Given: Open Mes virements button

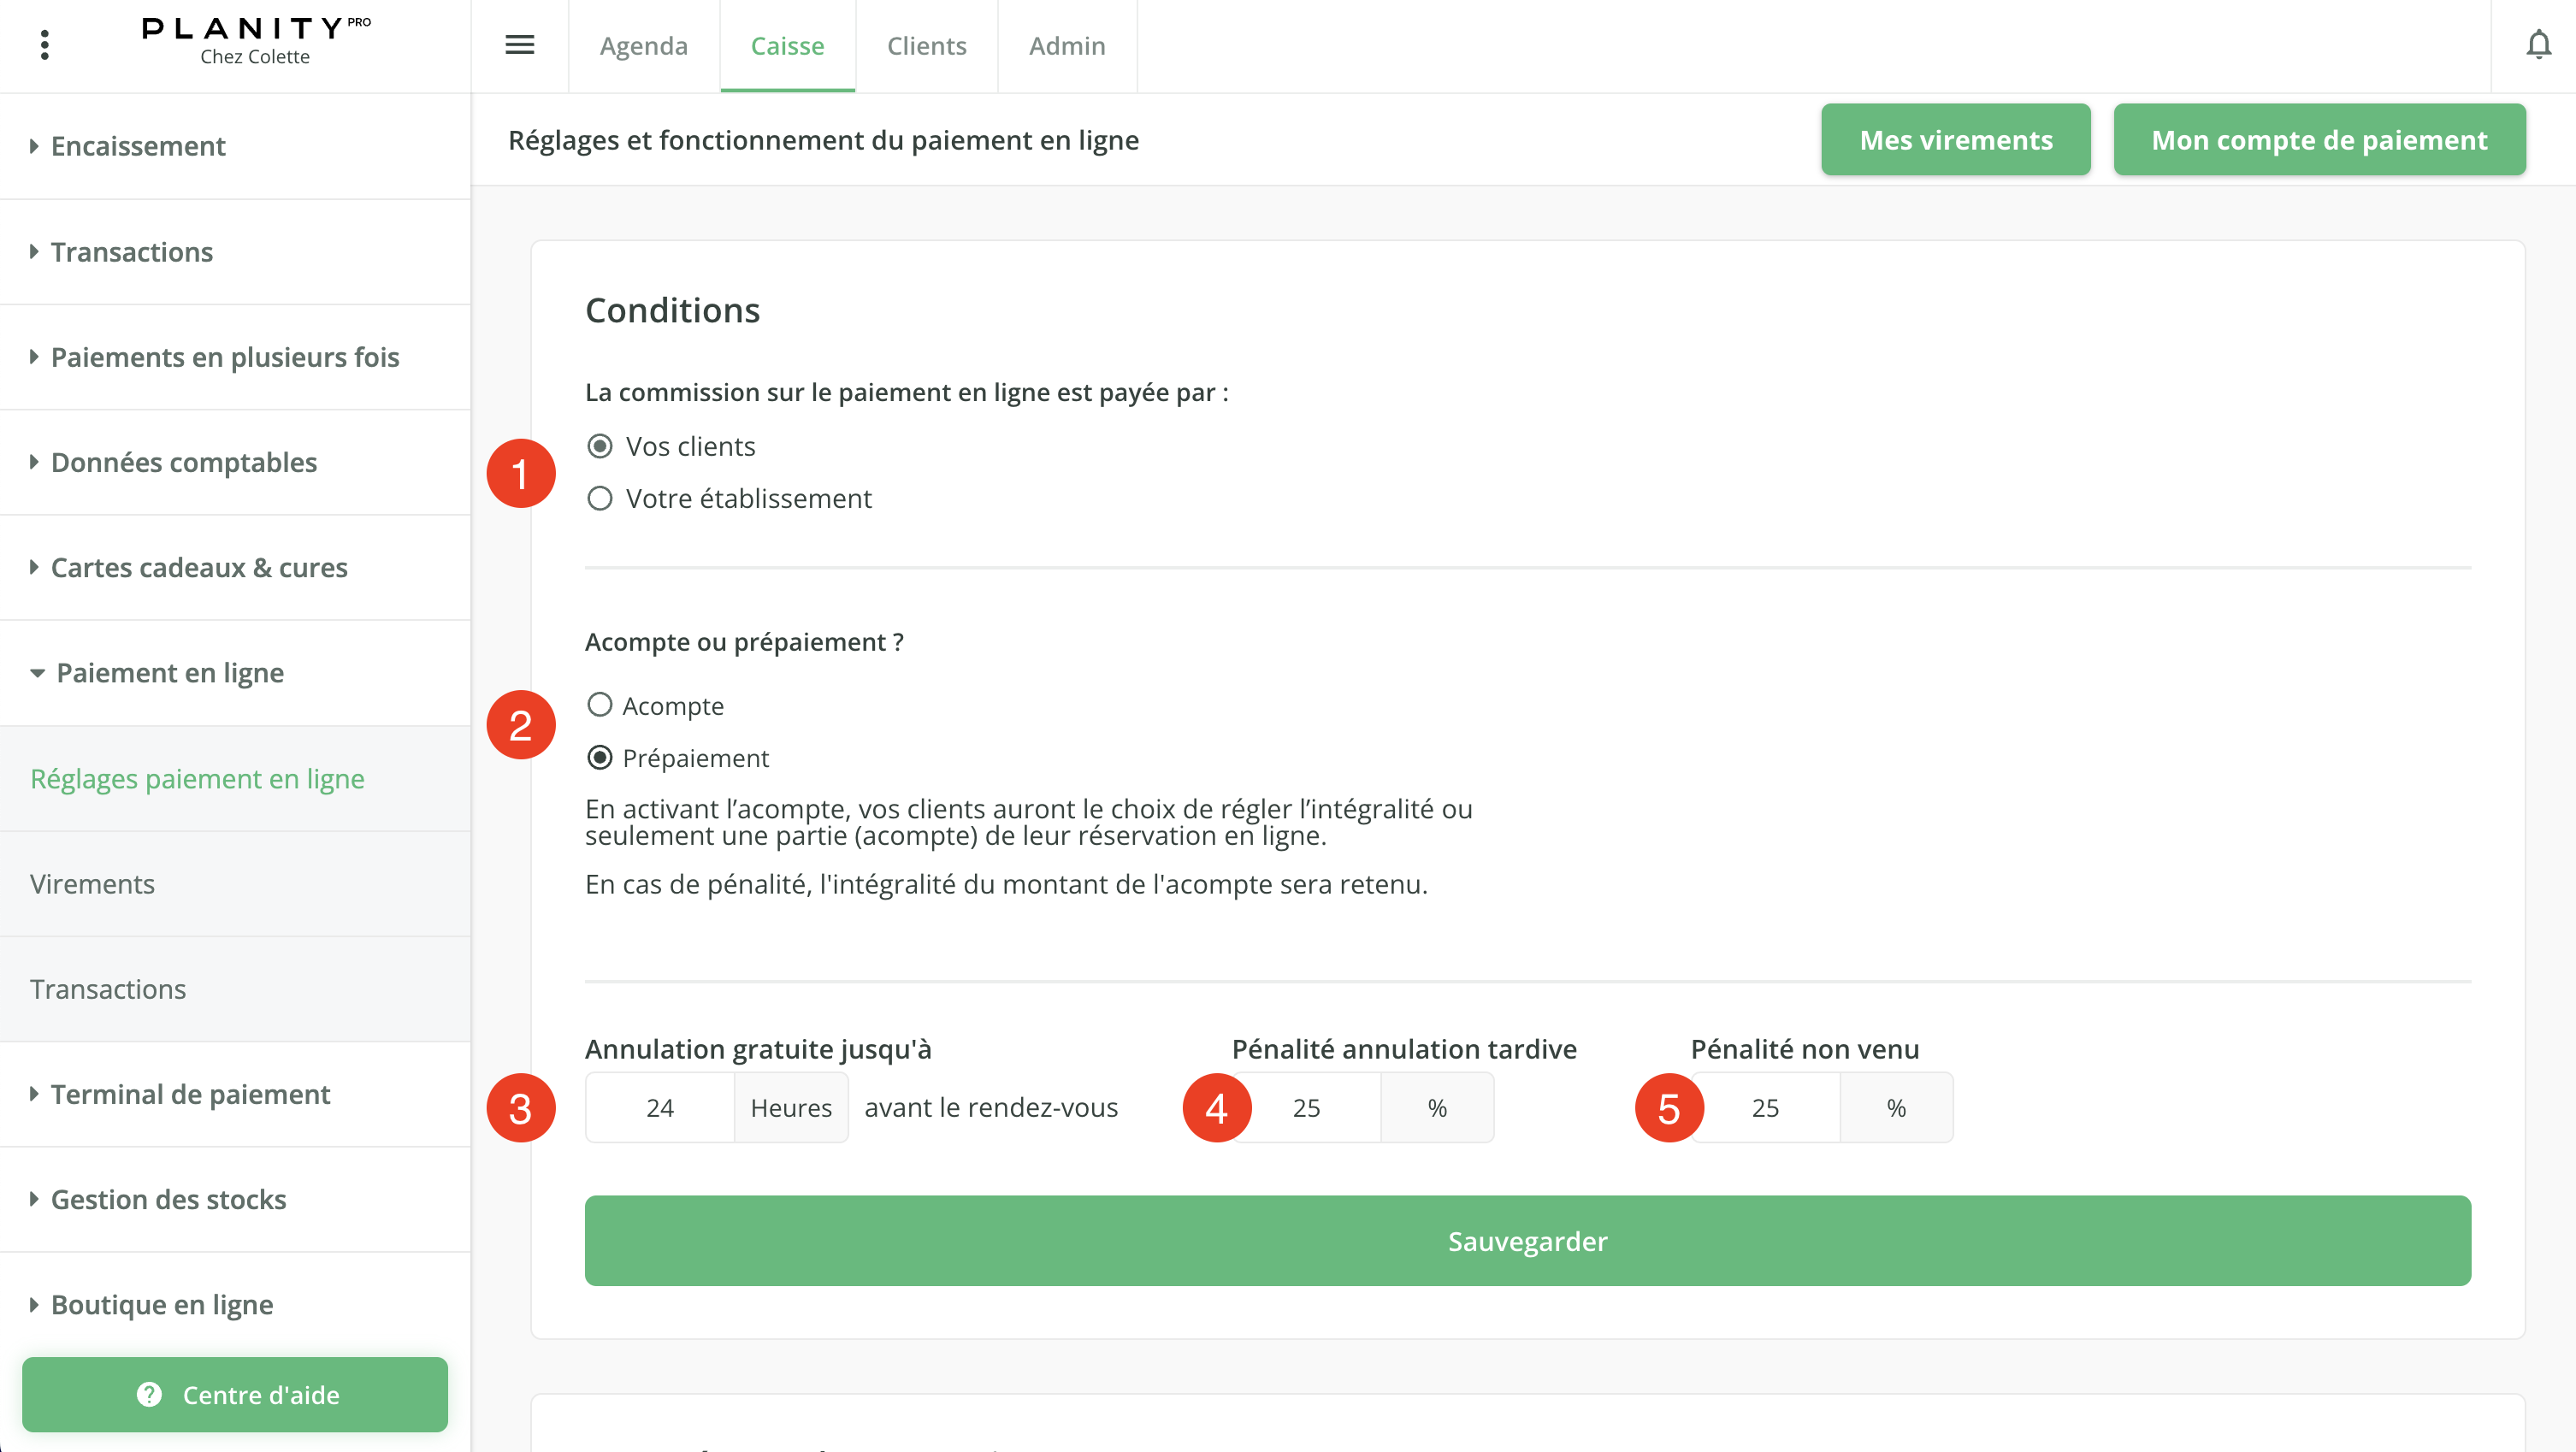Looking at the screenshot, I should (x=1955, y=140).
